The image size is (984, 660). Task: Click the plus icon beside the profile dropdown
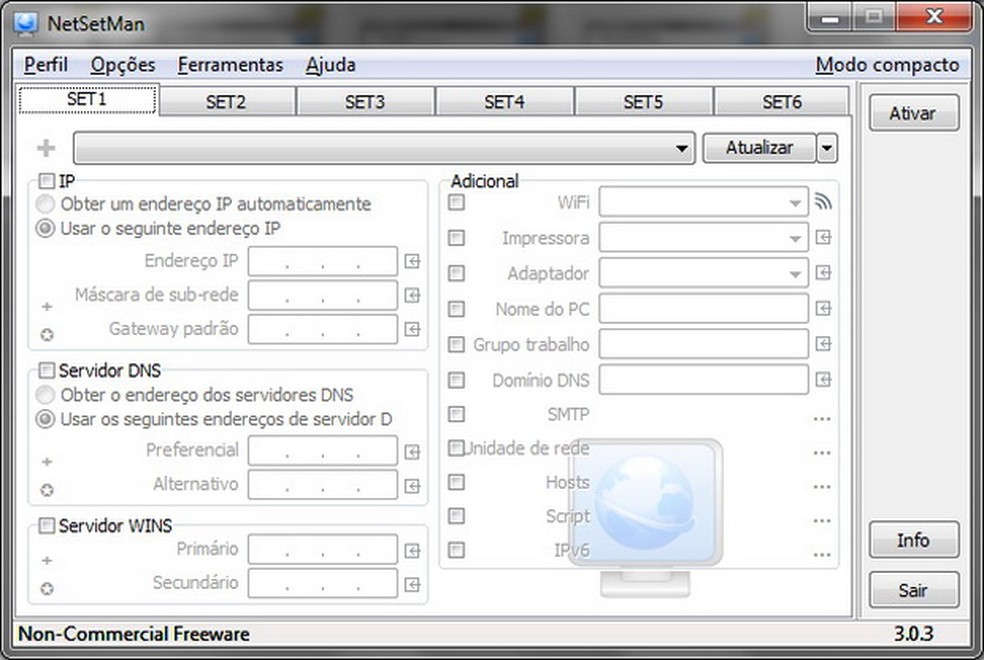46,148
